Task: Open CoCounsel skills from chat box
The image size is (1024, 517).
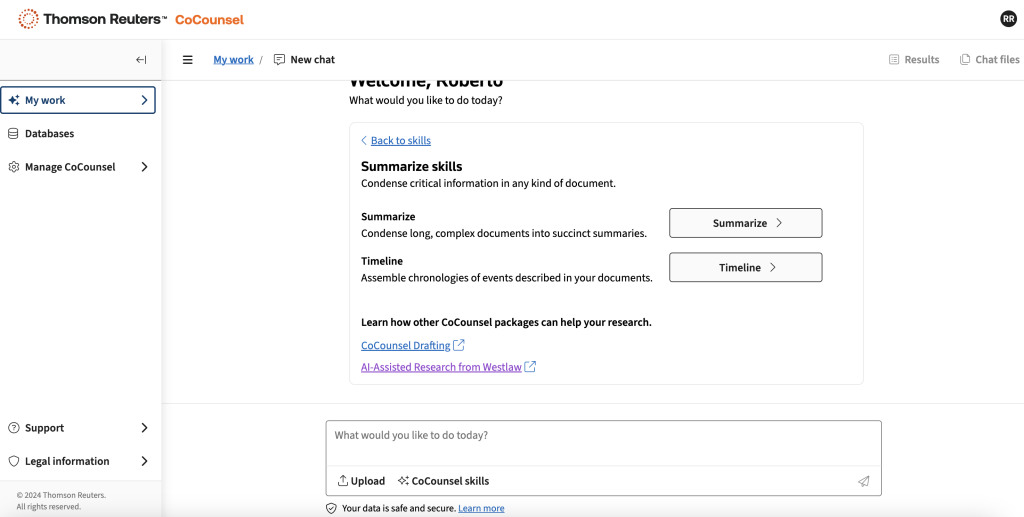Action: (x=443, y=481)
